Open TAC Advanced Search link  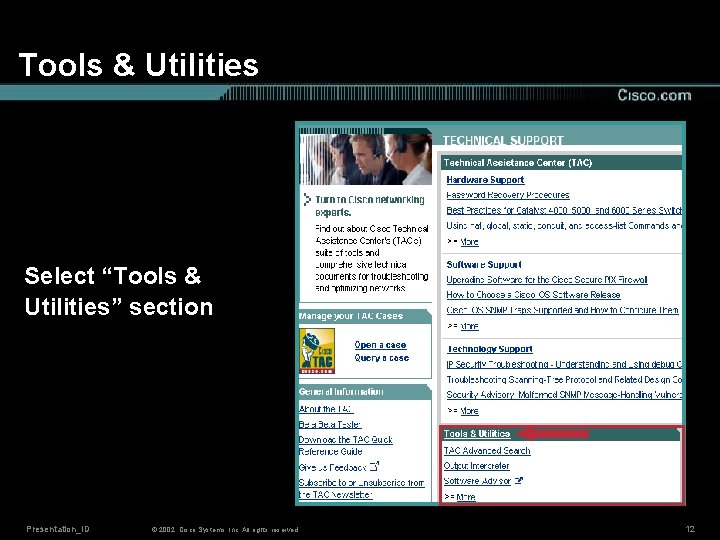pos(487,450)
